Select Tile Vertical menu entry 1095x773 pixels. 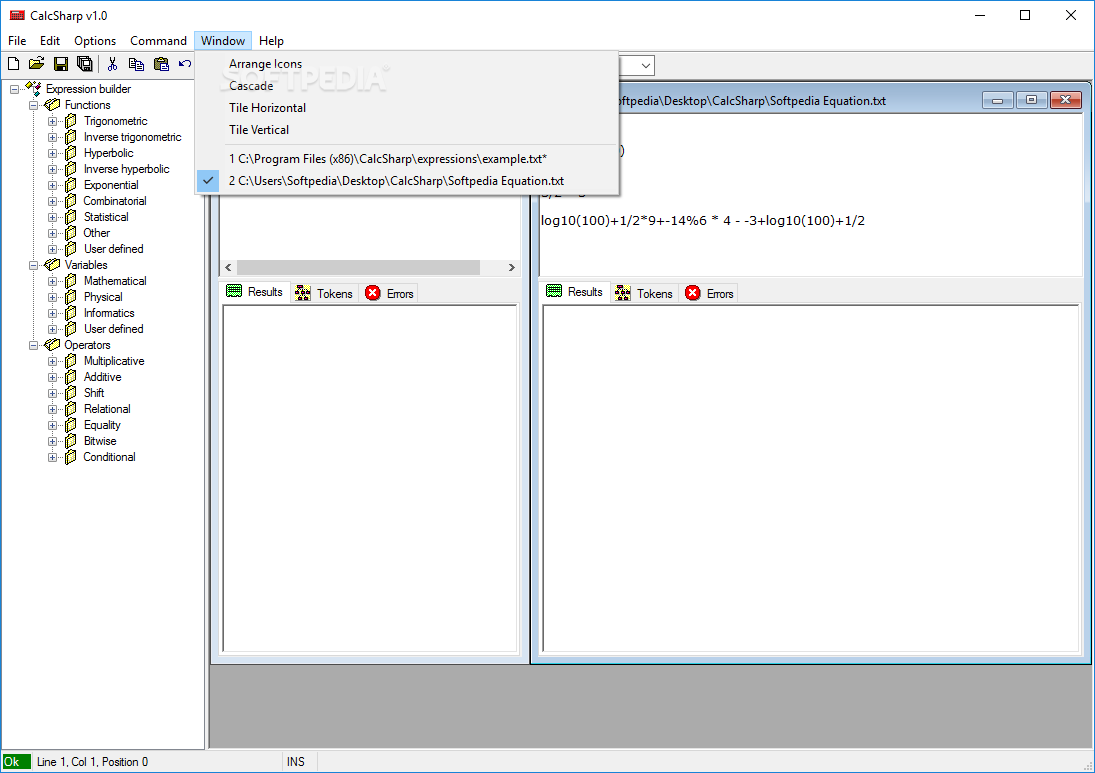pos(406,130)
